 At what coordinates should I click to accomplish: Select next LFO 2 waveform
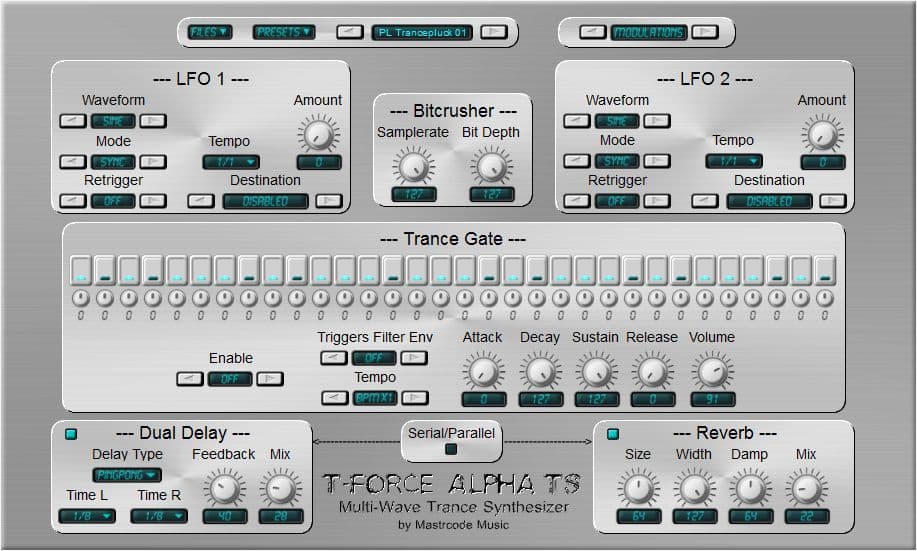click(657, 121)
